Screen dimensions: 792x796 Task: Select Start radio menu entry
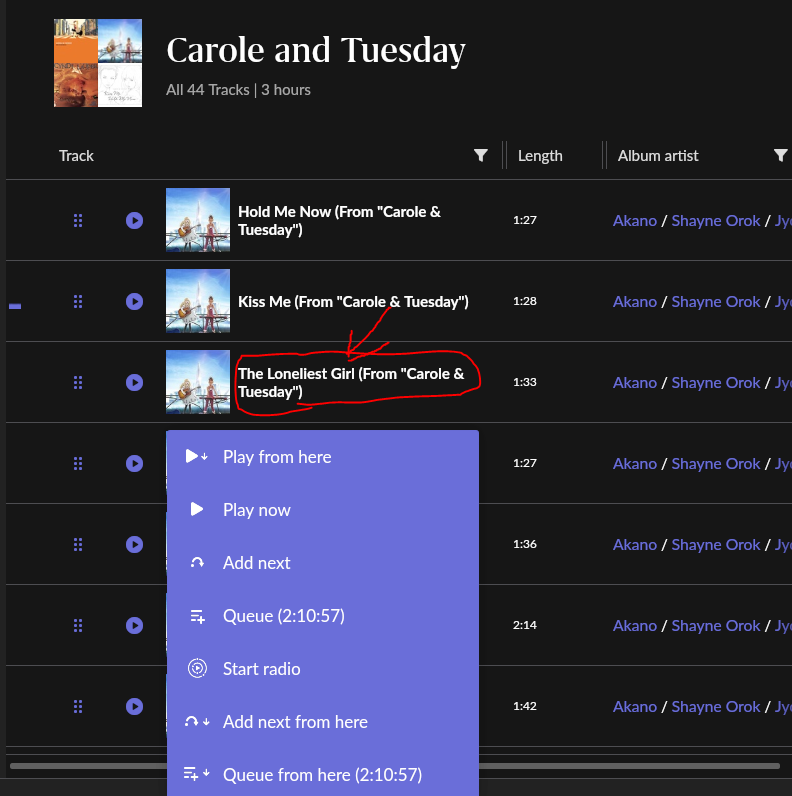(322, 669)
